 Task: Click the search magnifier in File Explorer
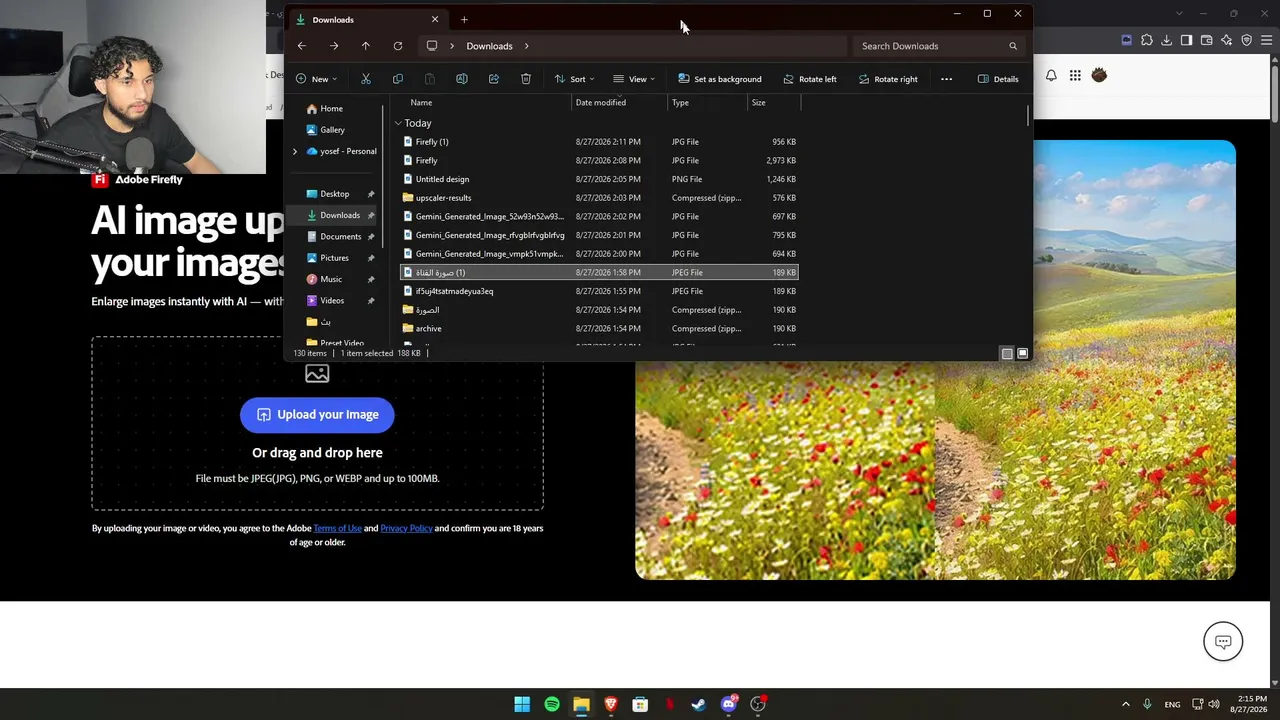[1013, 46]
